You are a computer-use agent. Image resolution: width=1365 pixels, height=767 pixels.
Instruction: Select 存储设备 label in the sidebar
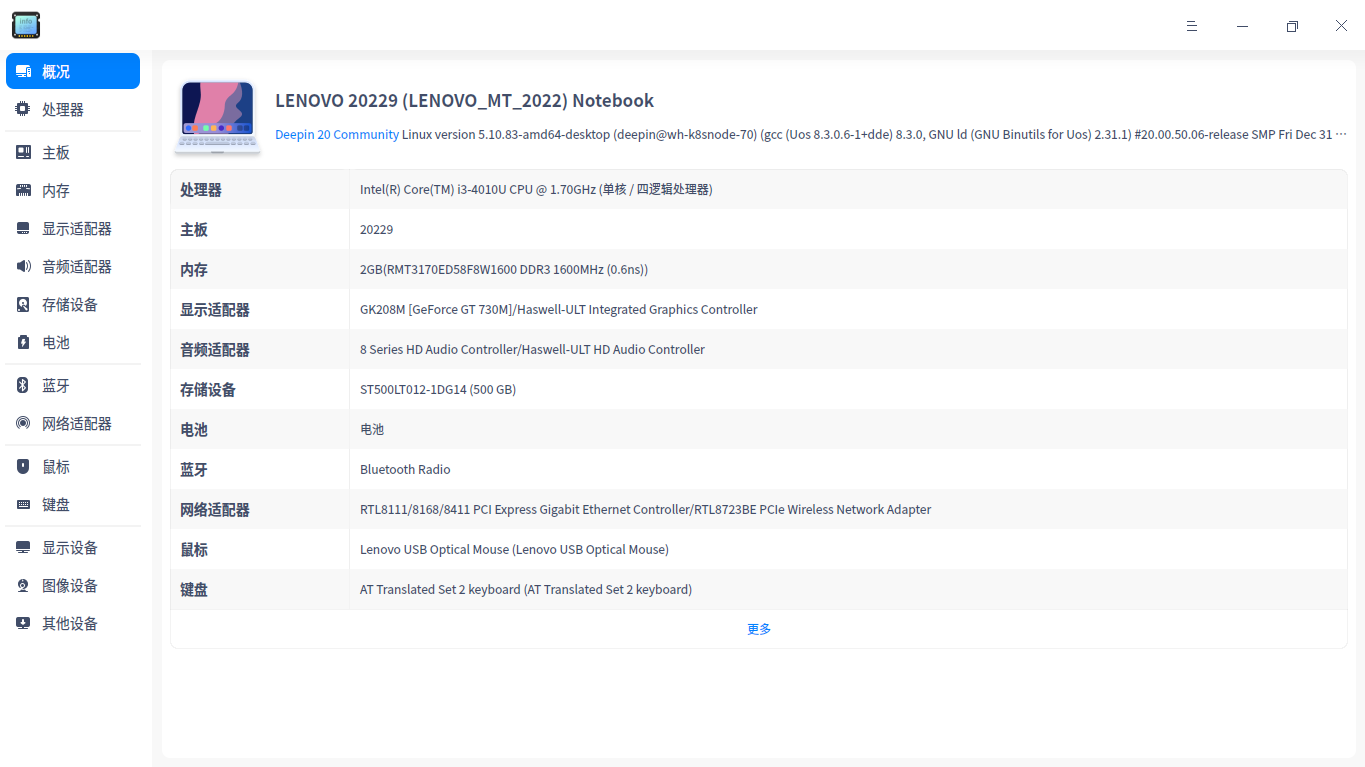(70, 304)
